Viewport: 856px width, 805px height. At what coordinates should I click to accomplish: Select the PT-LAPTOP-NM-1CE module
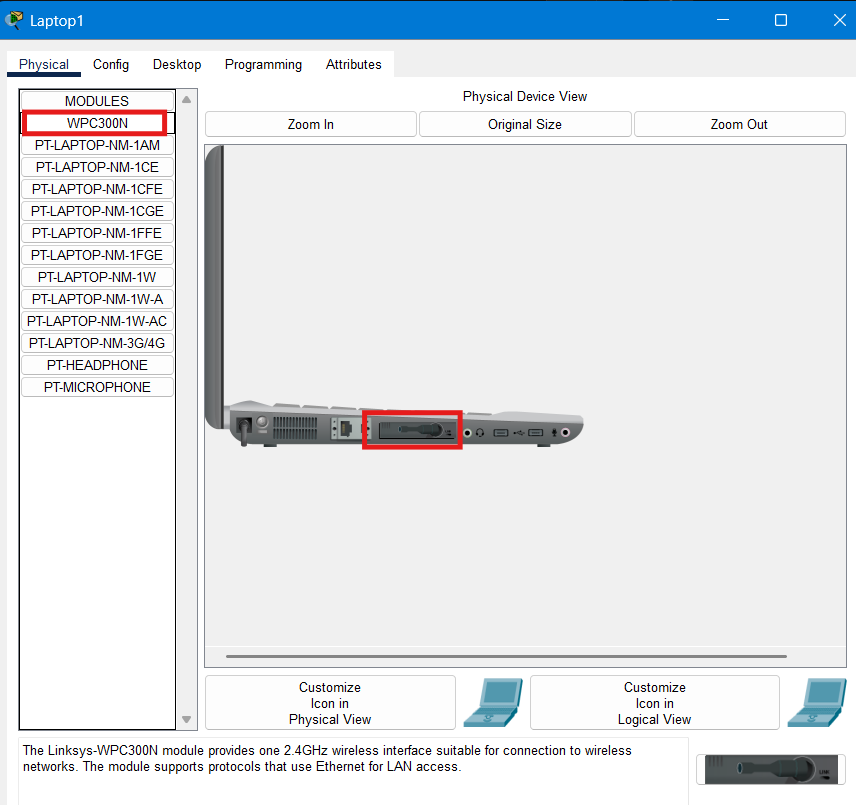point(97,167)
